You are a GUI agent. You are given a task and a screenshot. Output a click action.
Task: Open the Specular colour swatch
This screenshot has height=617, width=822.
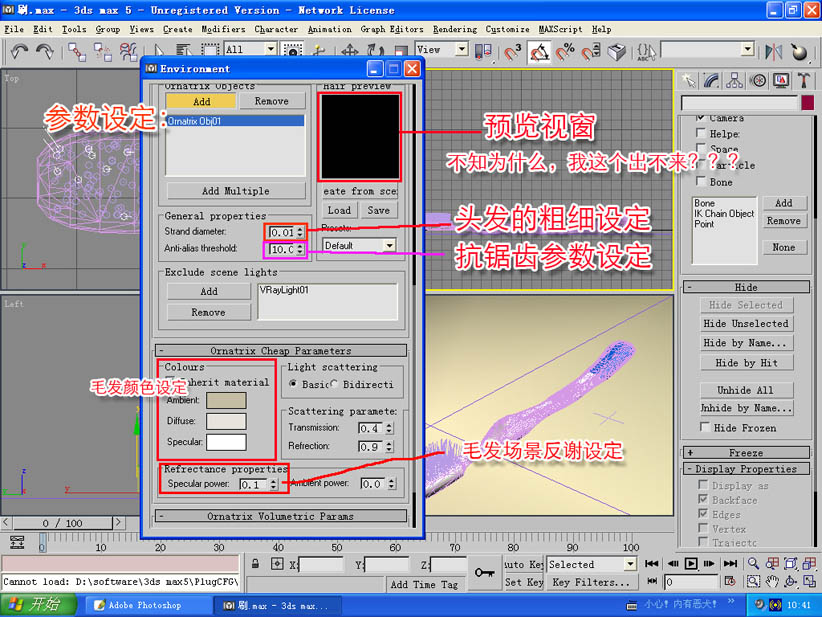[226, 442]
